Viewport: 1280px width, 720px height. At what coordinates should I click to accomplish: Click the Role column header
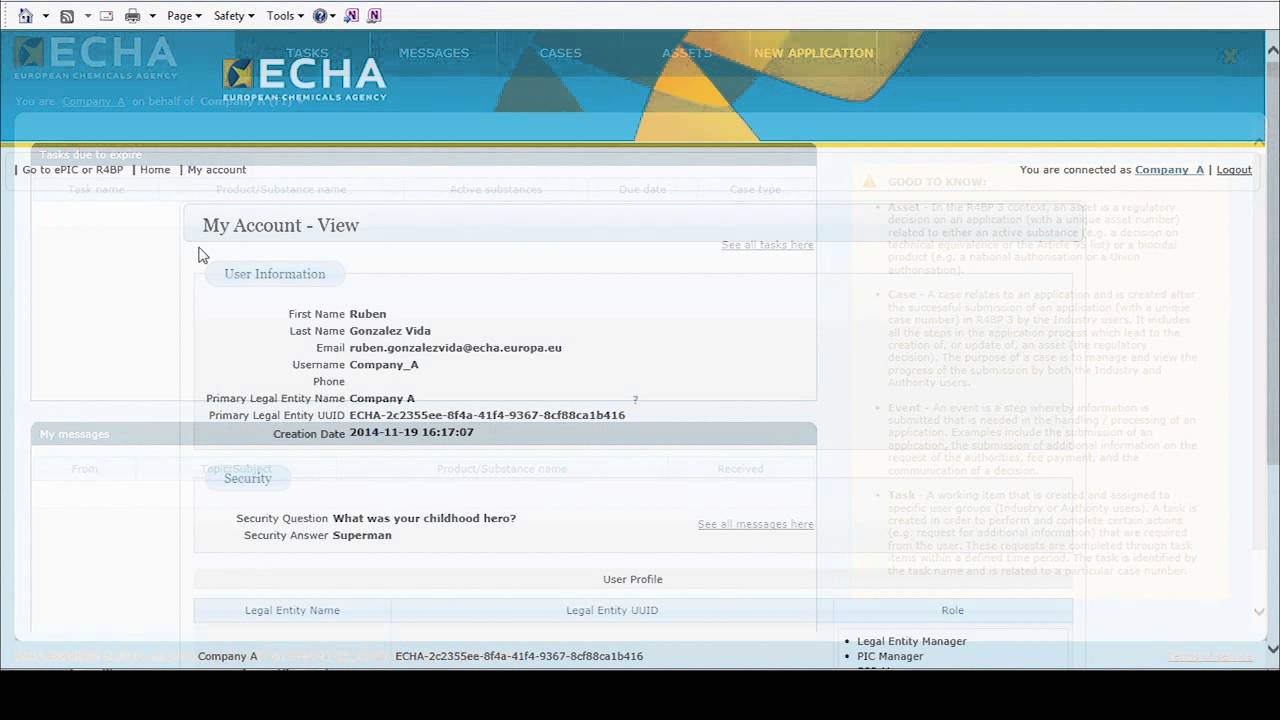(952, 610)
